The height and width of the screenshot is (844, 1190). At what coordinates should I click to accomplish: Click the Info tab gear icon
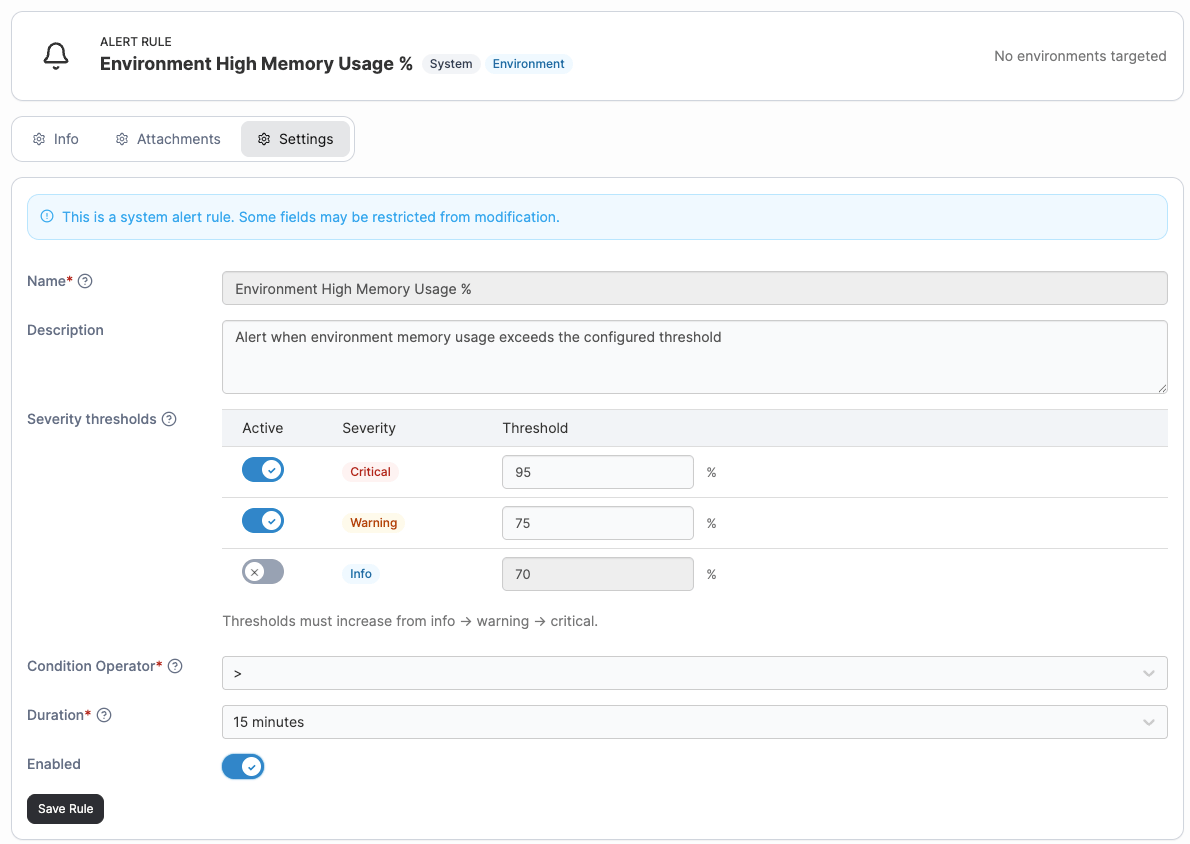39,139
